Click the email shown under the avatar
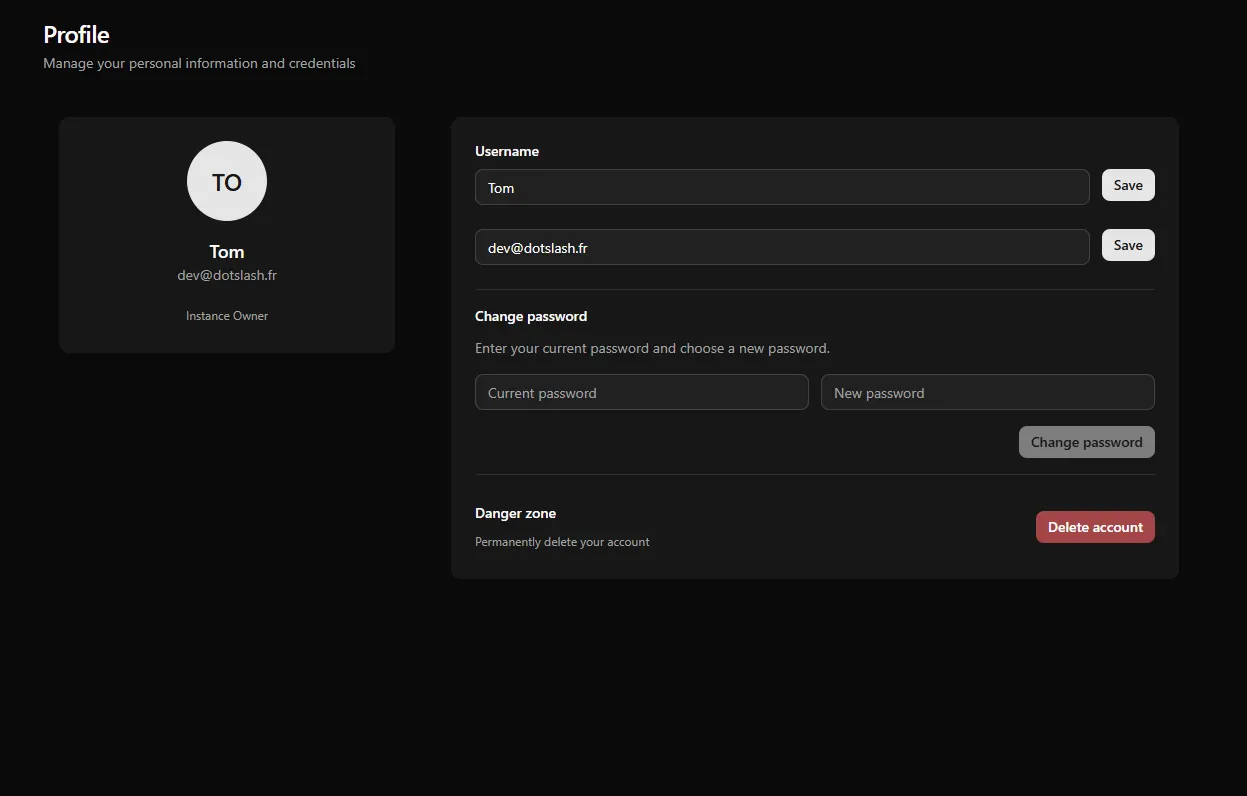Image resolution: width=1247 pixels, height=796 pixels. (227, 275)
